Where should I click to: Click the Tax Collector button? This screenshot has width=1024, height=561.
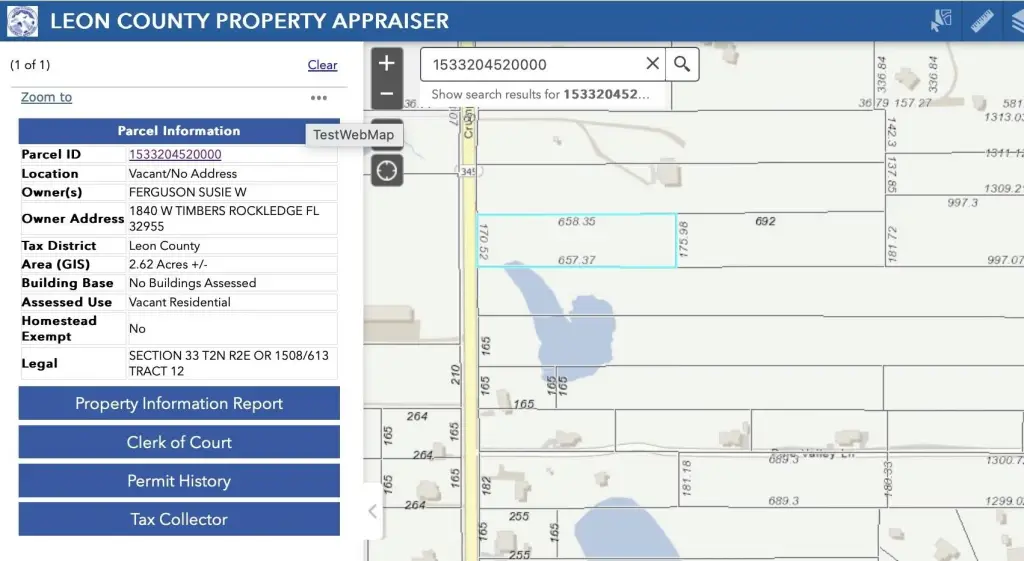coord(179,519)
